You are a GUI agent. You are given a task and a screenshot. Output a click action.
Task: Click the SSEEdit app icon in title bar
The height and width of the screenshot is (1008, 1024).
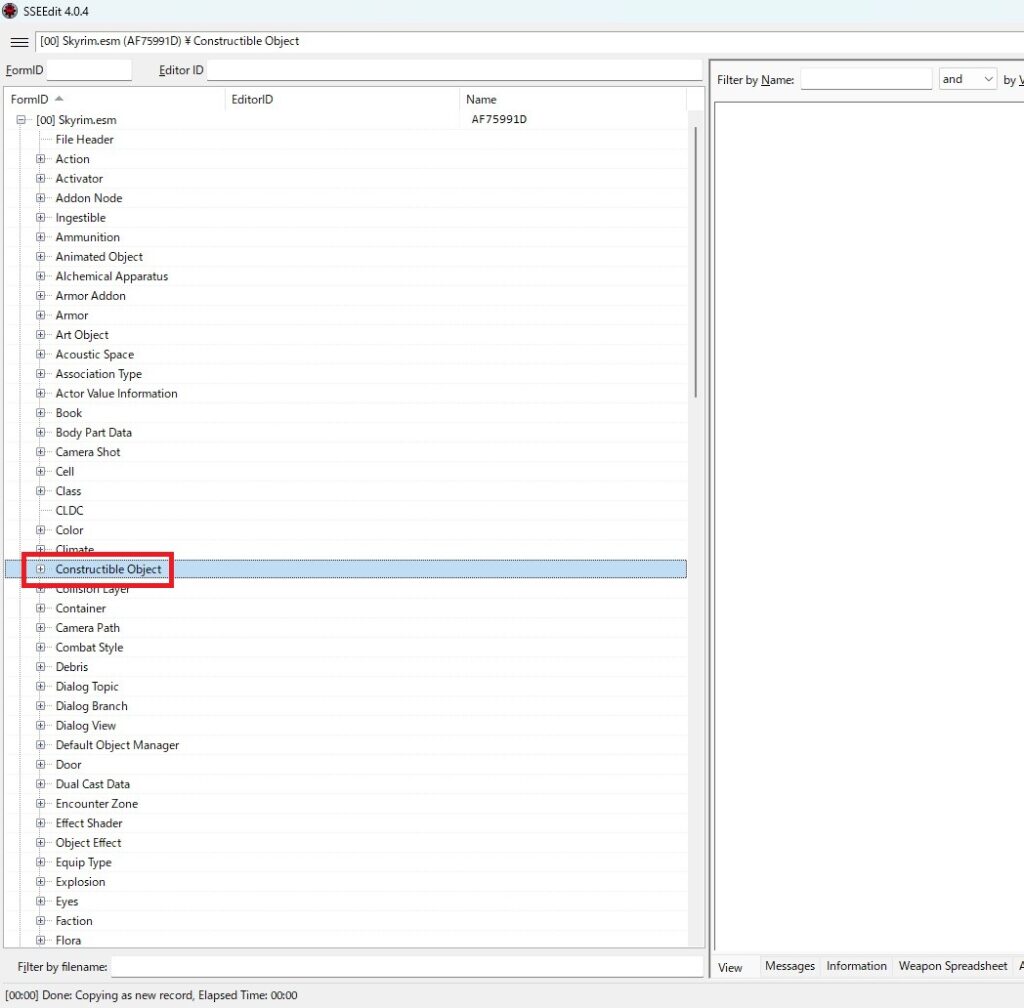pos(10,11)
